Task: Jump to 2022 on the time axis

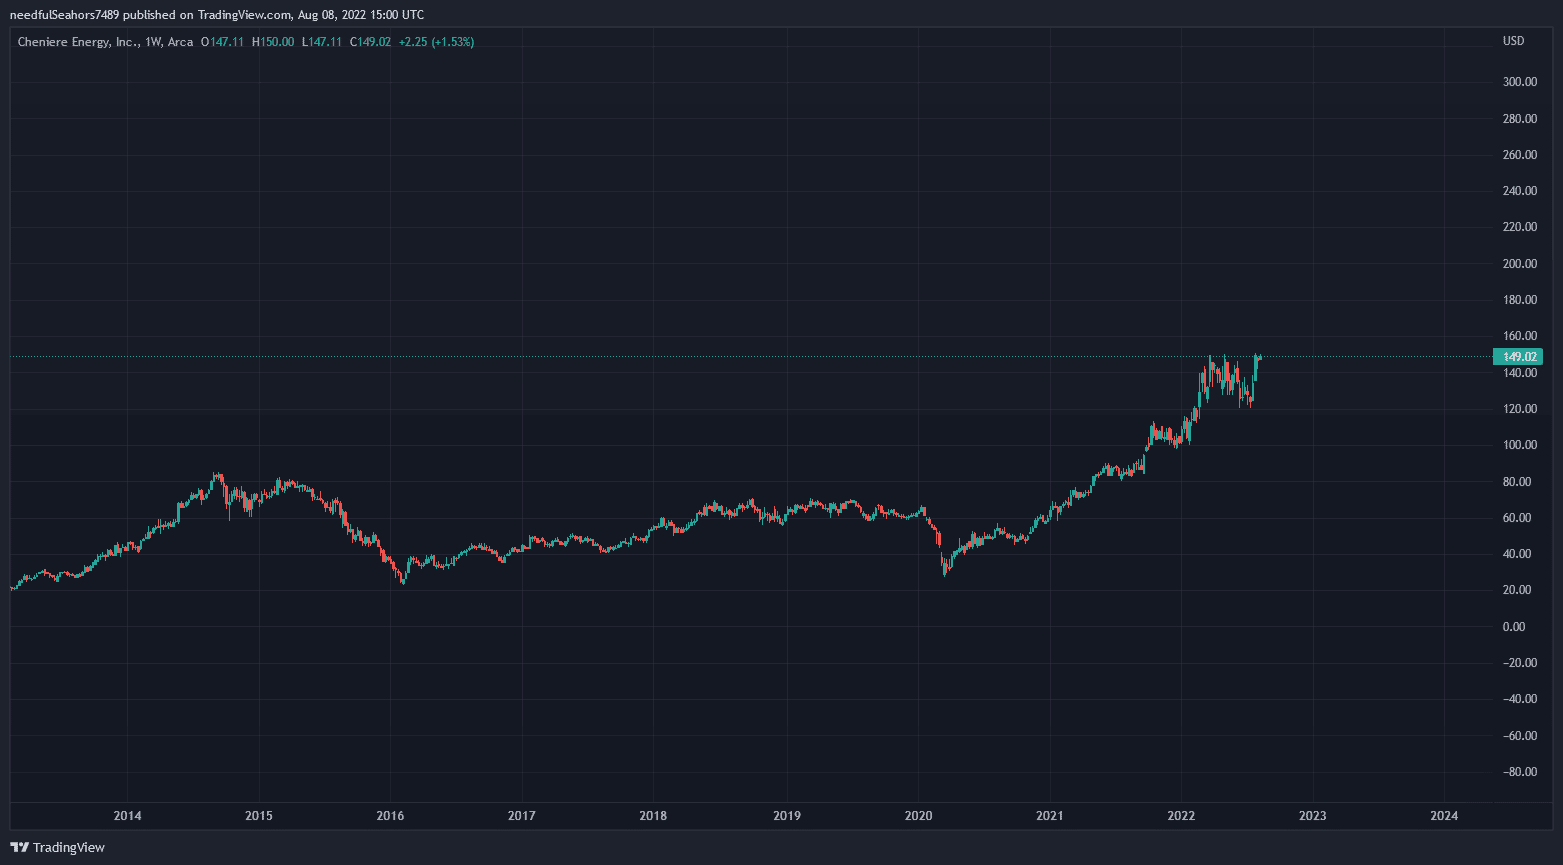Action: 1181,816
